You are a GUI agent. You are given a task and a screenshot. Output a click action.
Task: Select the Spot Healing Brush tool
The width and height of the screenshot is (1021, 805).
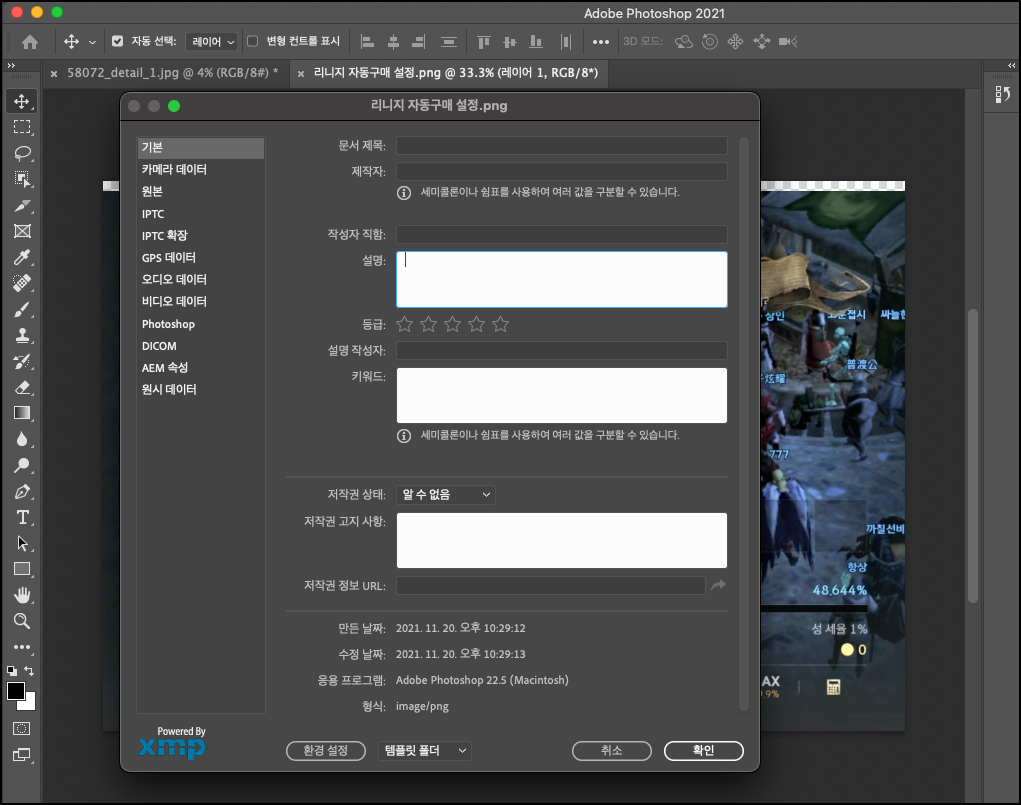click(x=22, y=283)
